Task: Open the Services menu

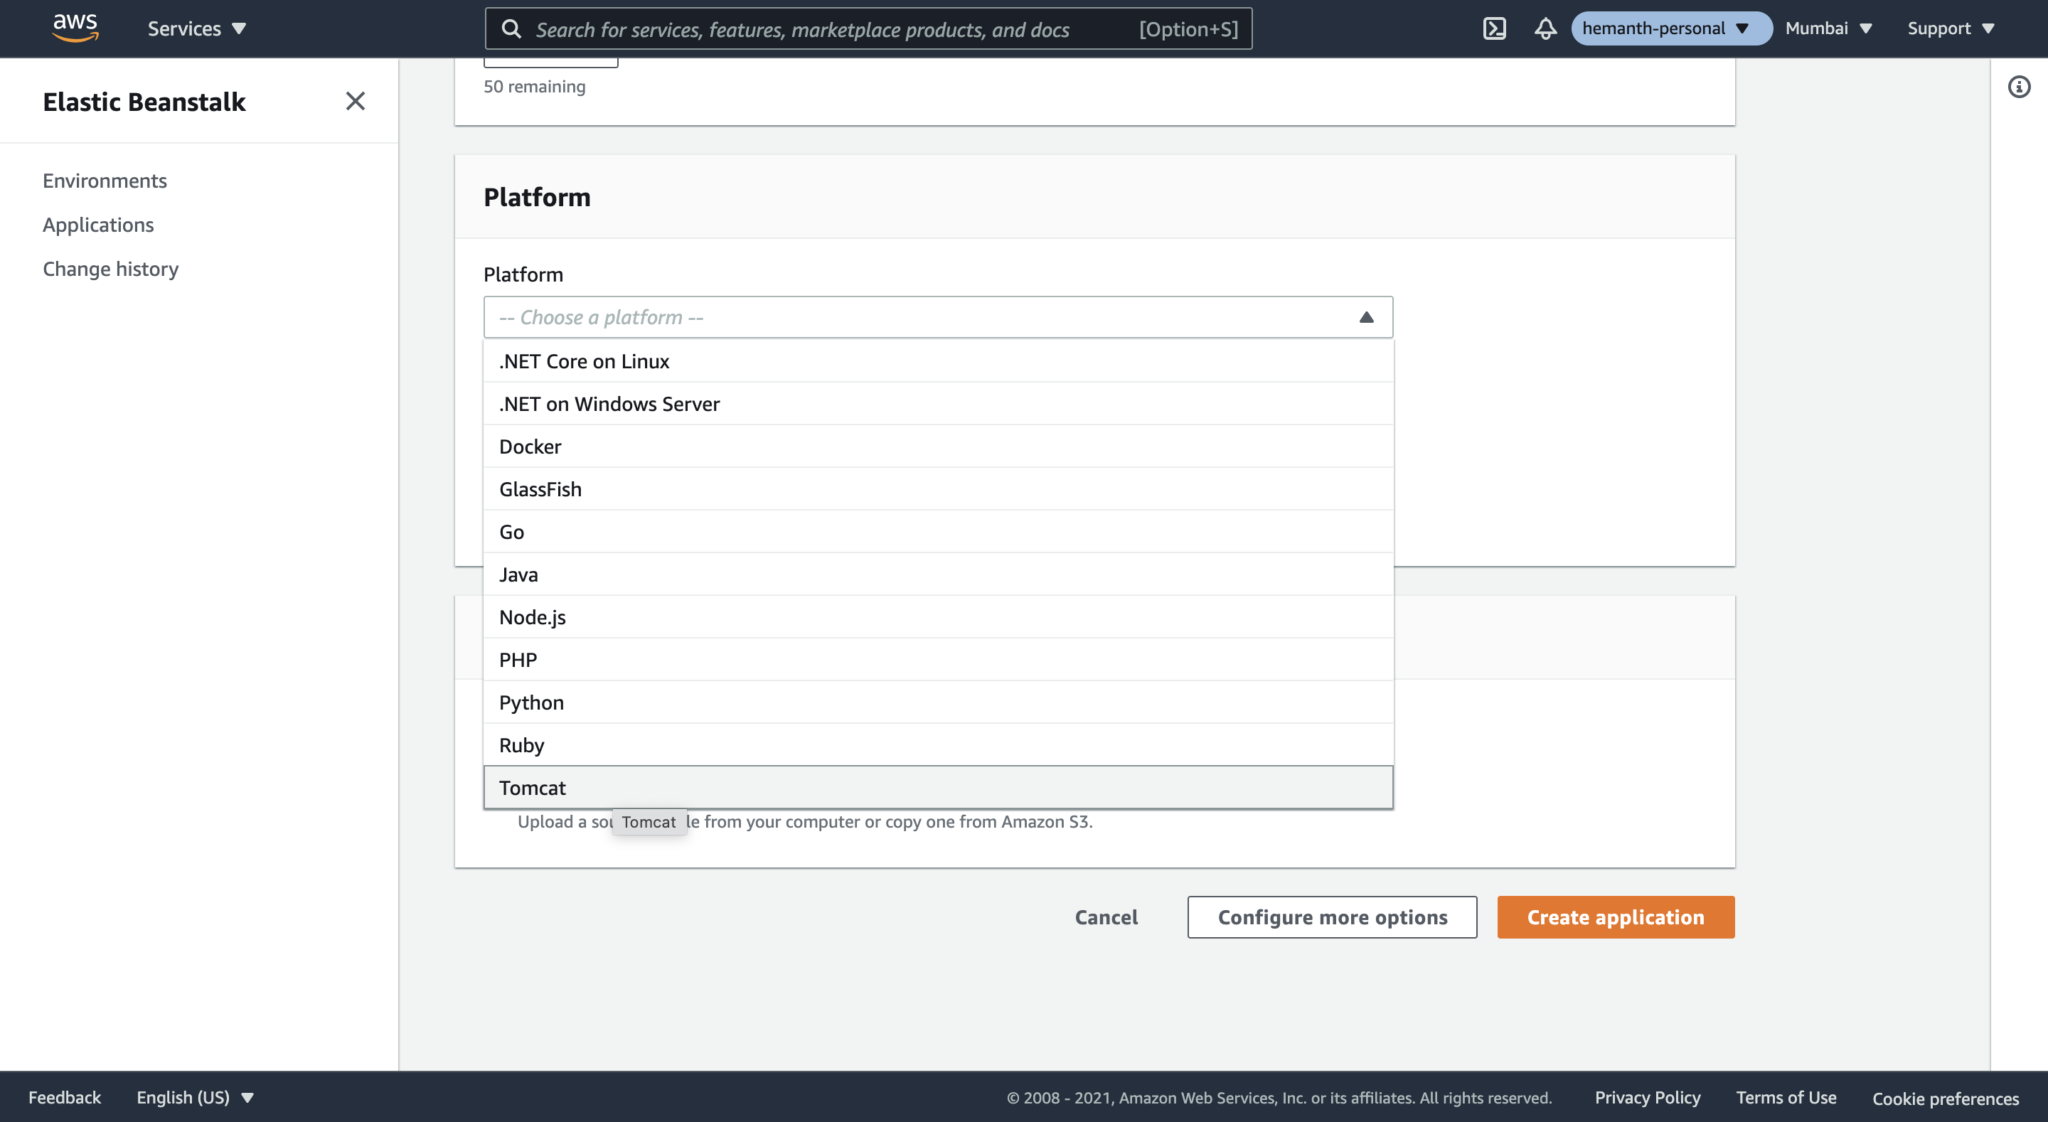Action: [196, 28]
